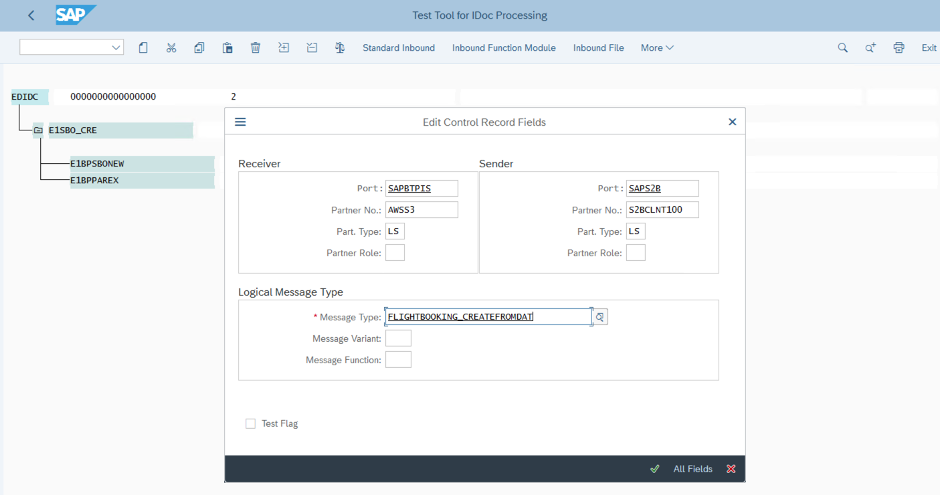Click the Expand subtree icon
Viewport: 941px width, 495px height.
(283, 47)
